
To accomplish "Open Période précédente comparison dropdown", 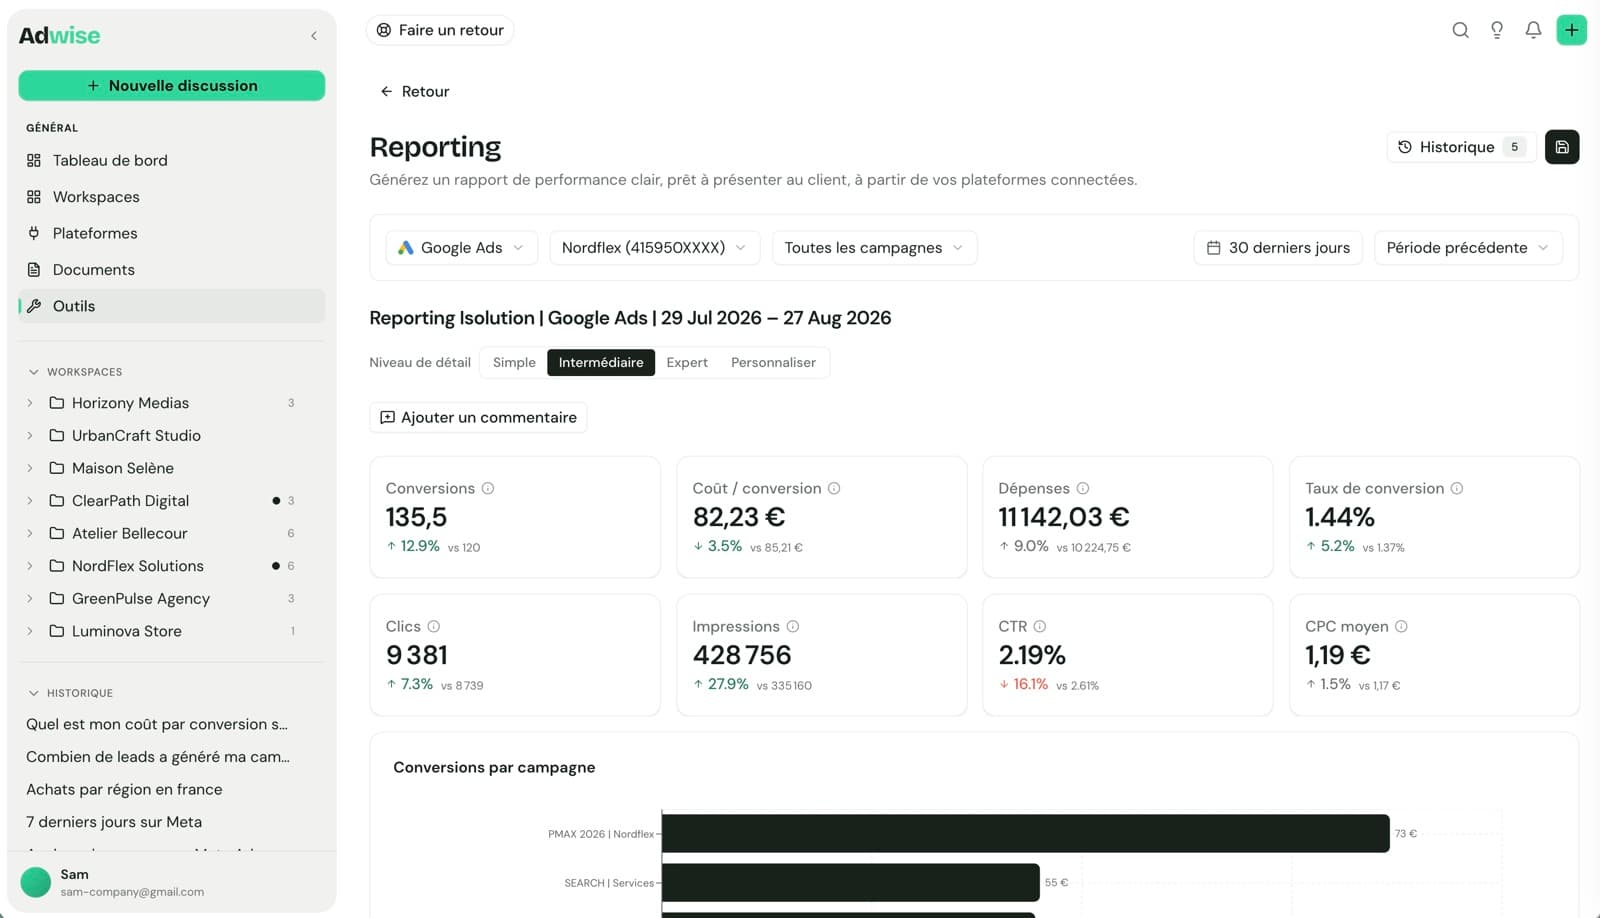I will (1468, 247).
